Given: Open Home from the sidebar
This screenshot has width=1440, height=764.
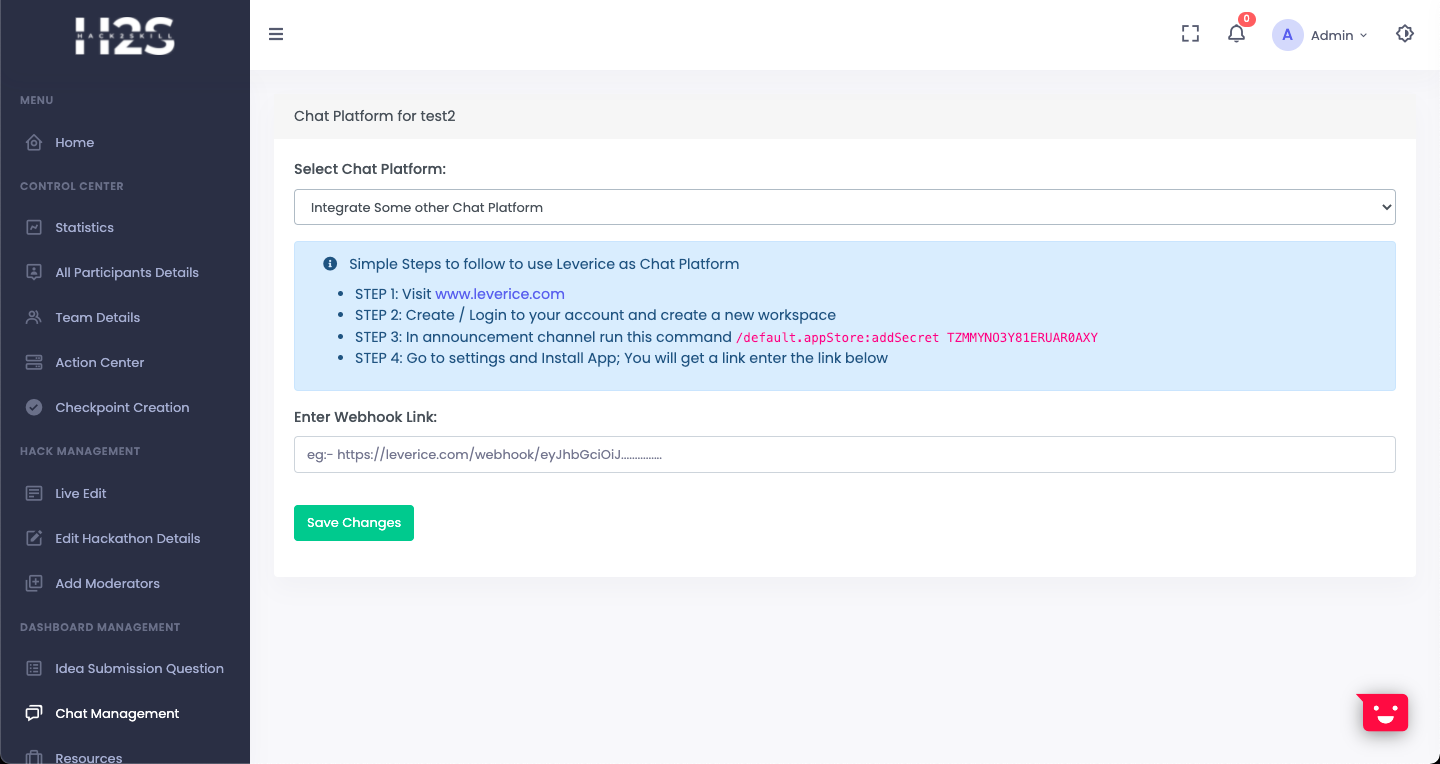Looking at the screenshot, I should [74, 142].
